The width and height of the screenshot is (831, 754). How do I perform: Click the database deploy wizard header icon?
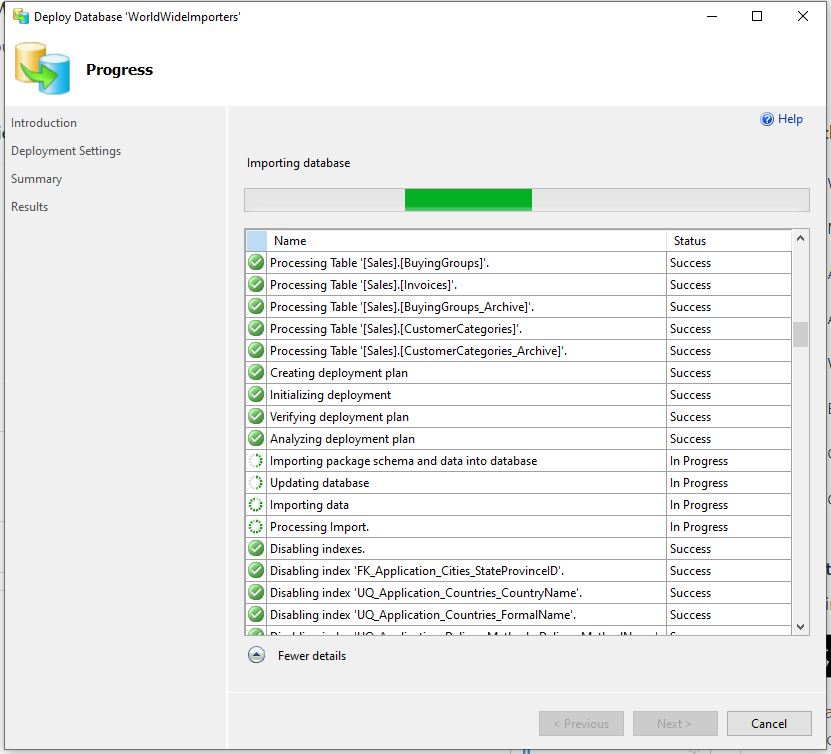[x=42, y=69]
